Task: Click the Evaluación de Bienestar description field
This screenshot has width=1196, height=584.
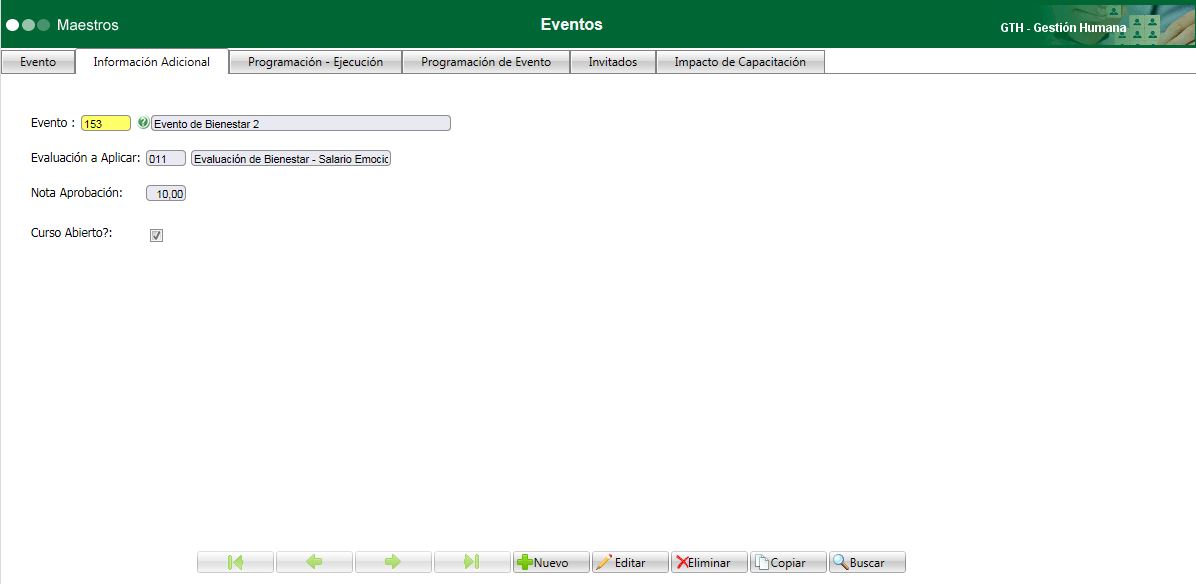Action: tap(291, 159)
